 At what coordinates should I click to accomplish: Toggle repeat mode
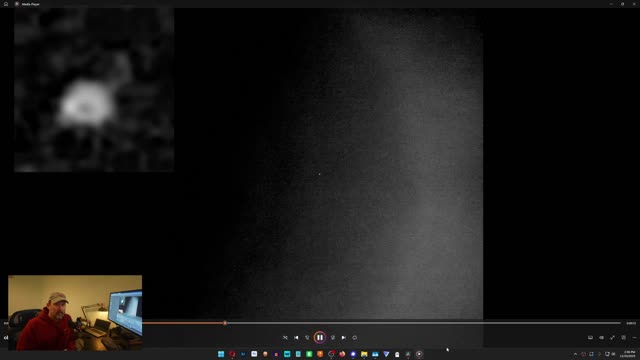(x=355, y=338)
